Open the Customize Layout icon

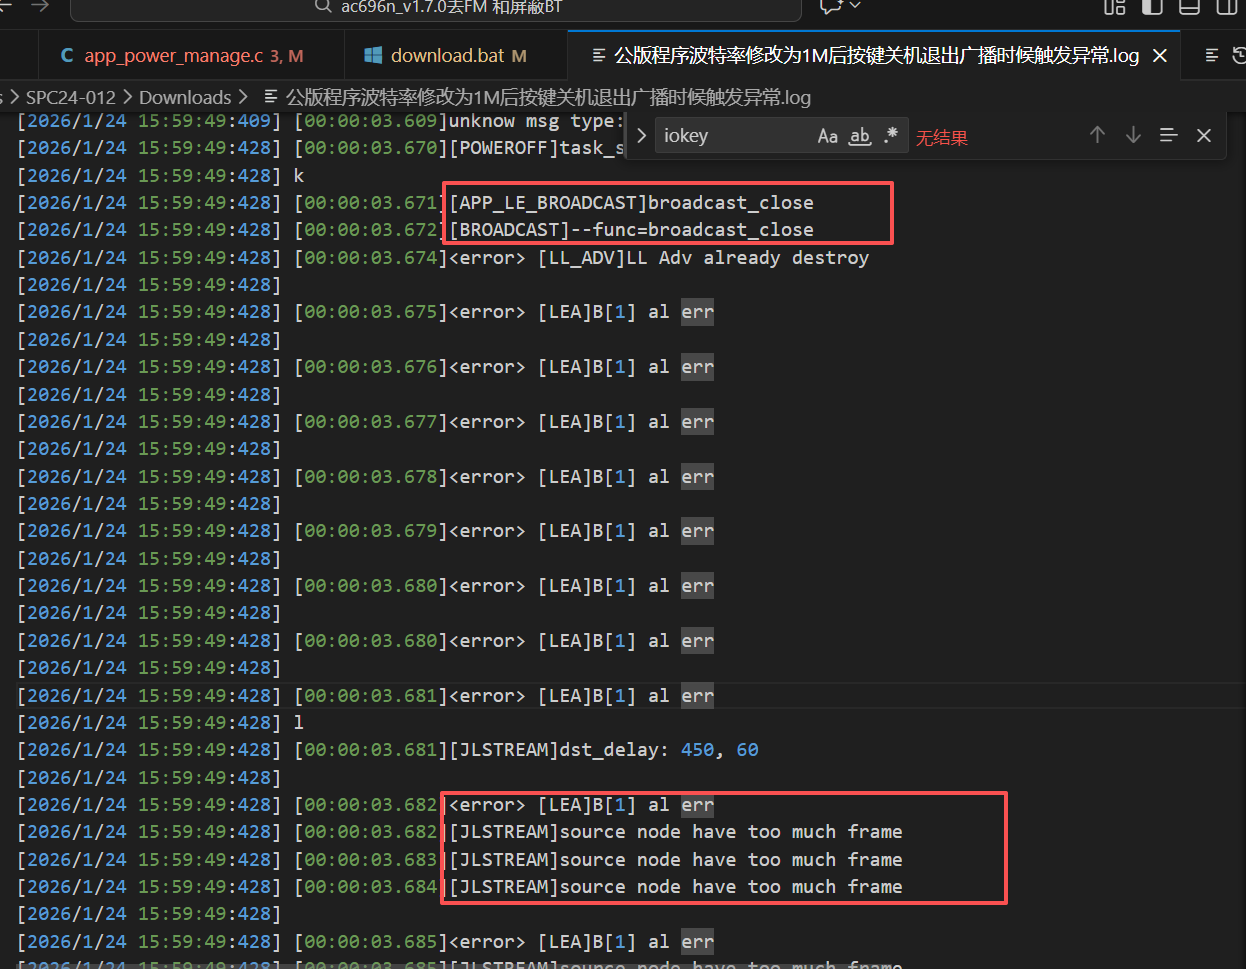(1114, 6)
